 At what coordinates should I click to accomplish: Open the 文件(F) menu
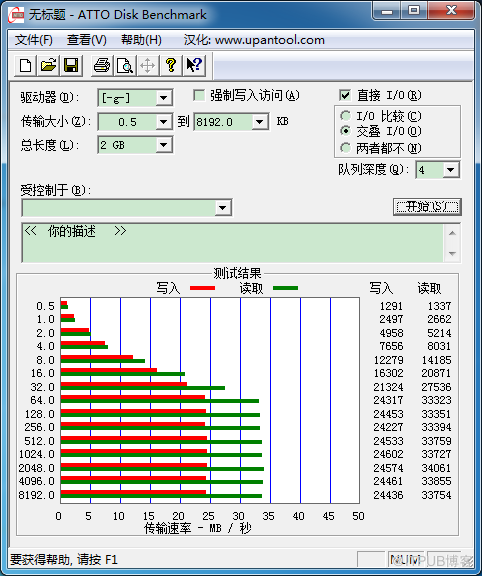pyautogui.click(x=33, y=40)
